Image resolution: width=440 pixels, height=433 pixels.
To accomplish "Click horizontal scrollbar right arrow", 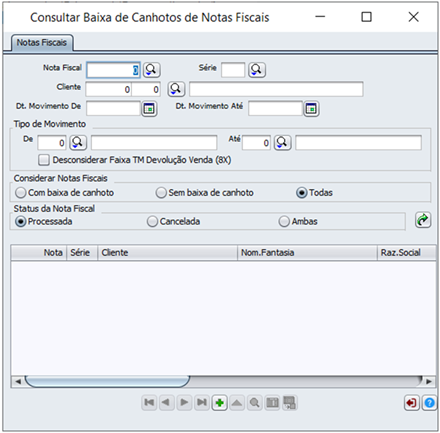I will tap(429, 381).
